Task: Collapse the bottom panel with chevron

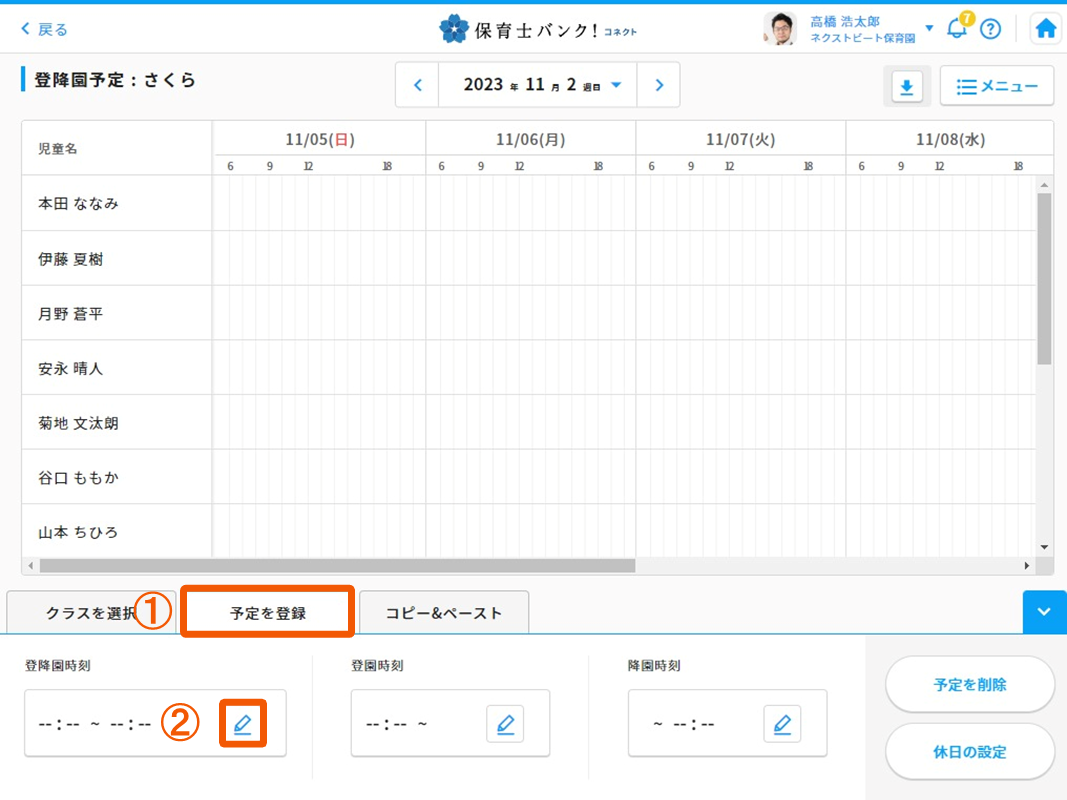Action: point(1044,612)
